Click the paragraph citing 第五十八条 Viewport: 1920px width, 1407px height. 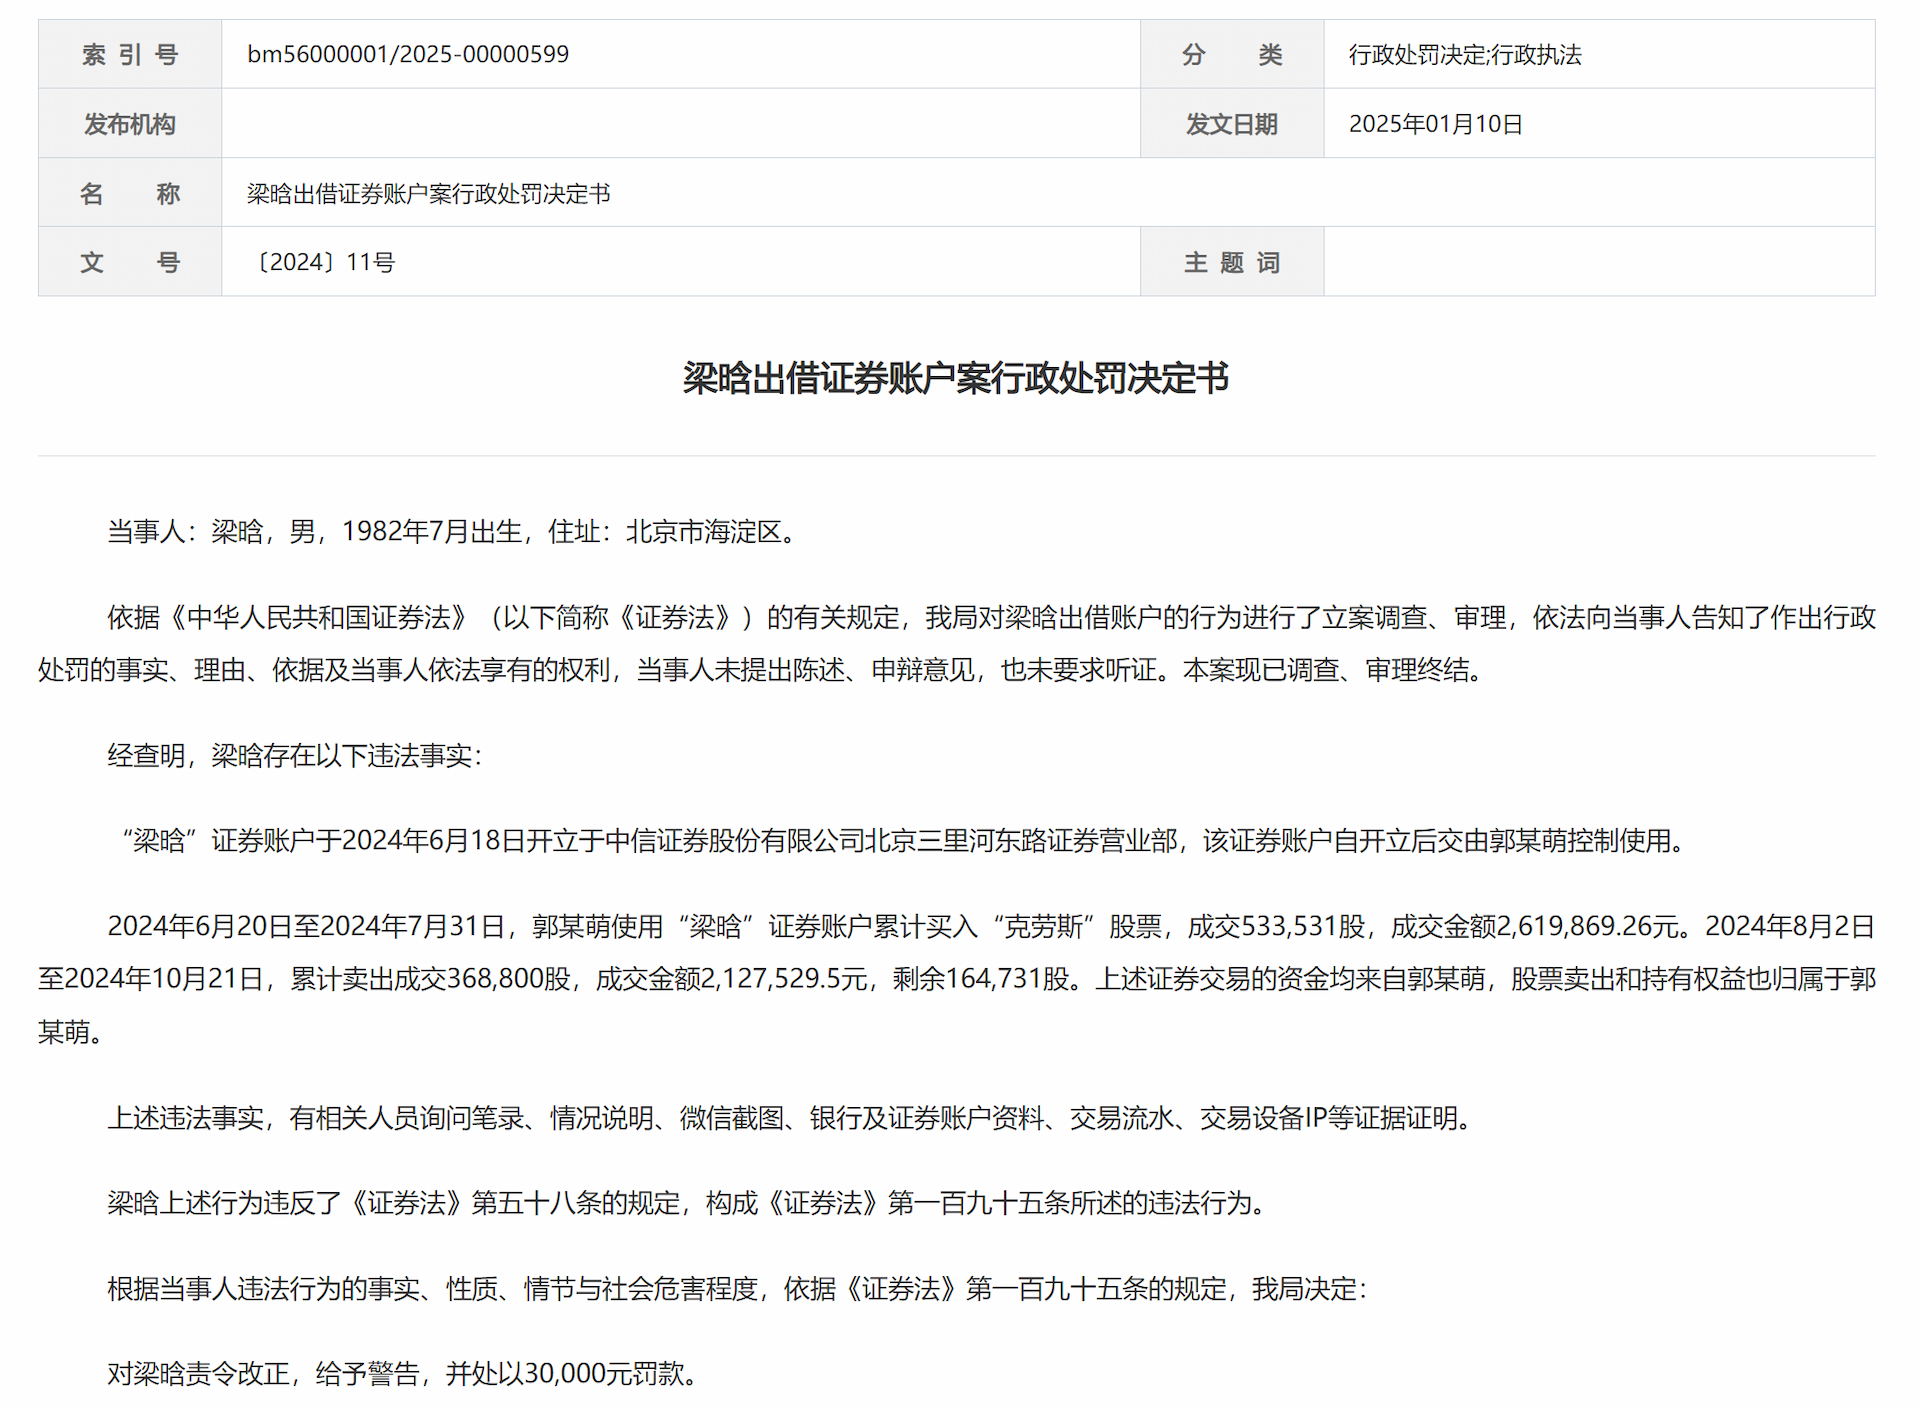690,1203
